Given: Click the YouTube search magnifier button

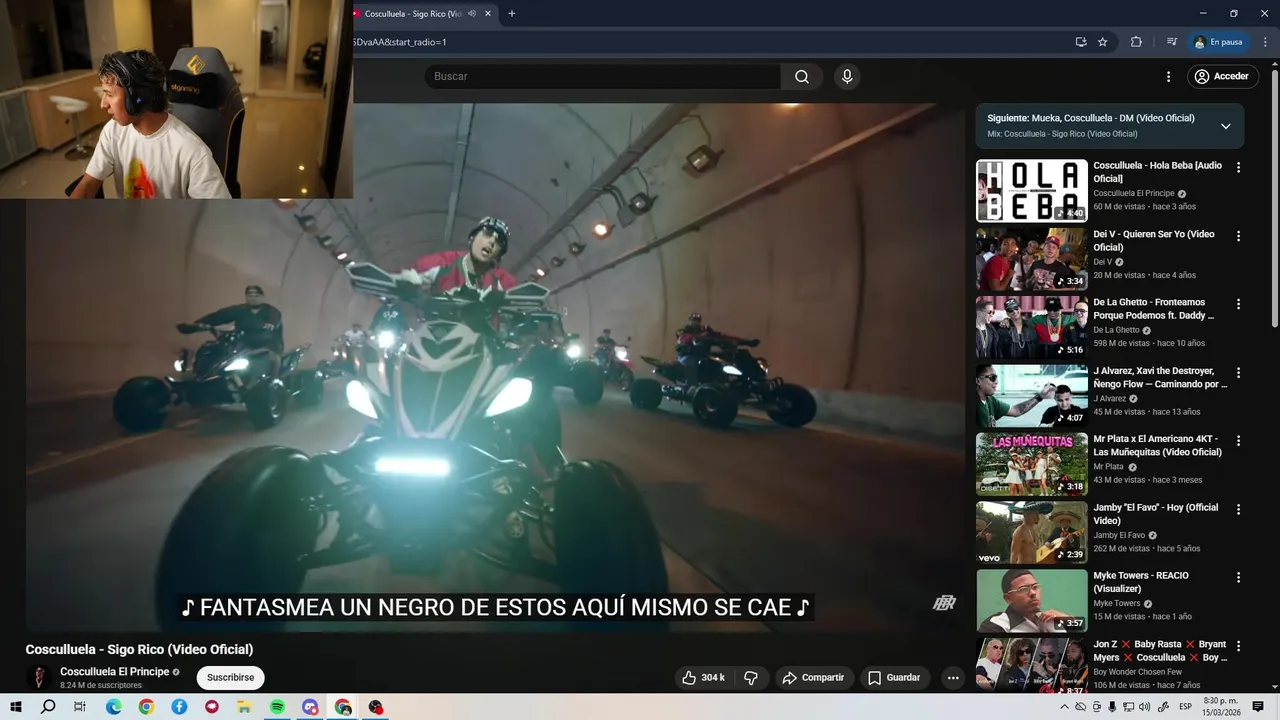Looking at the screenshot, I should (802, 77).
